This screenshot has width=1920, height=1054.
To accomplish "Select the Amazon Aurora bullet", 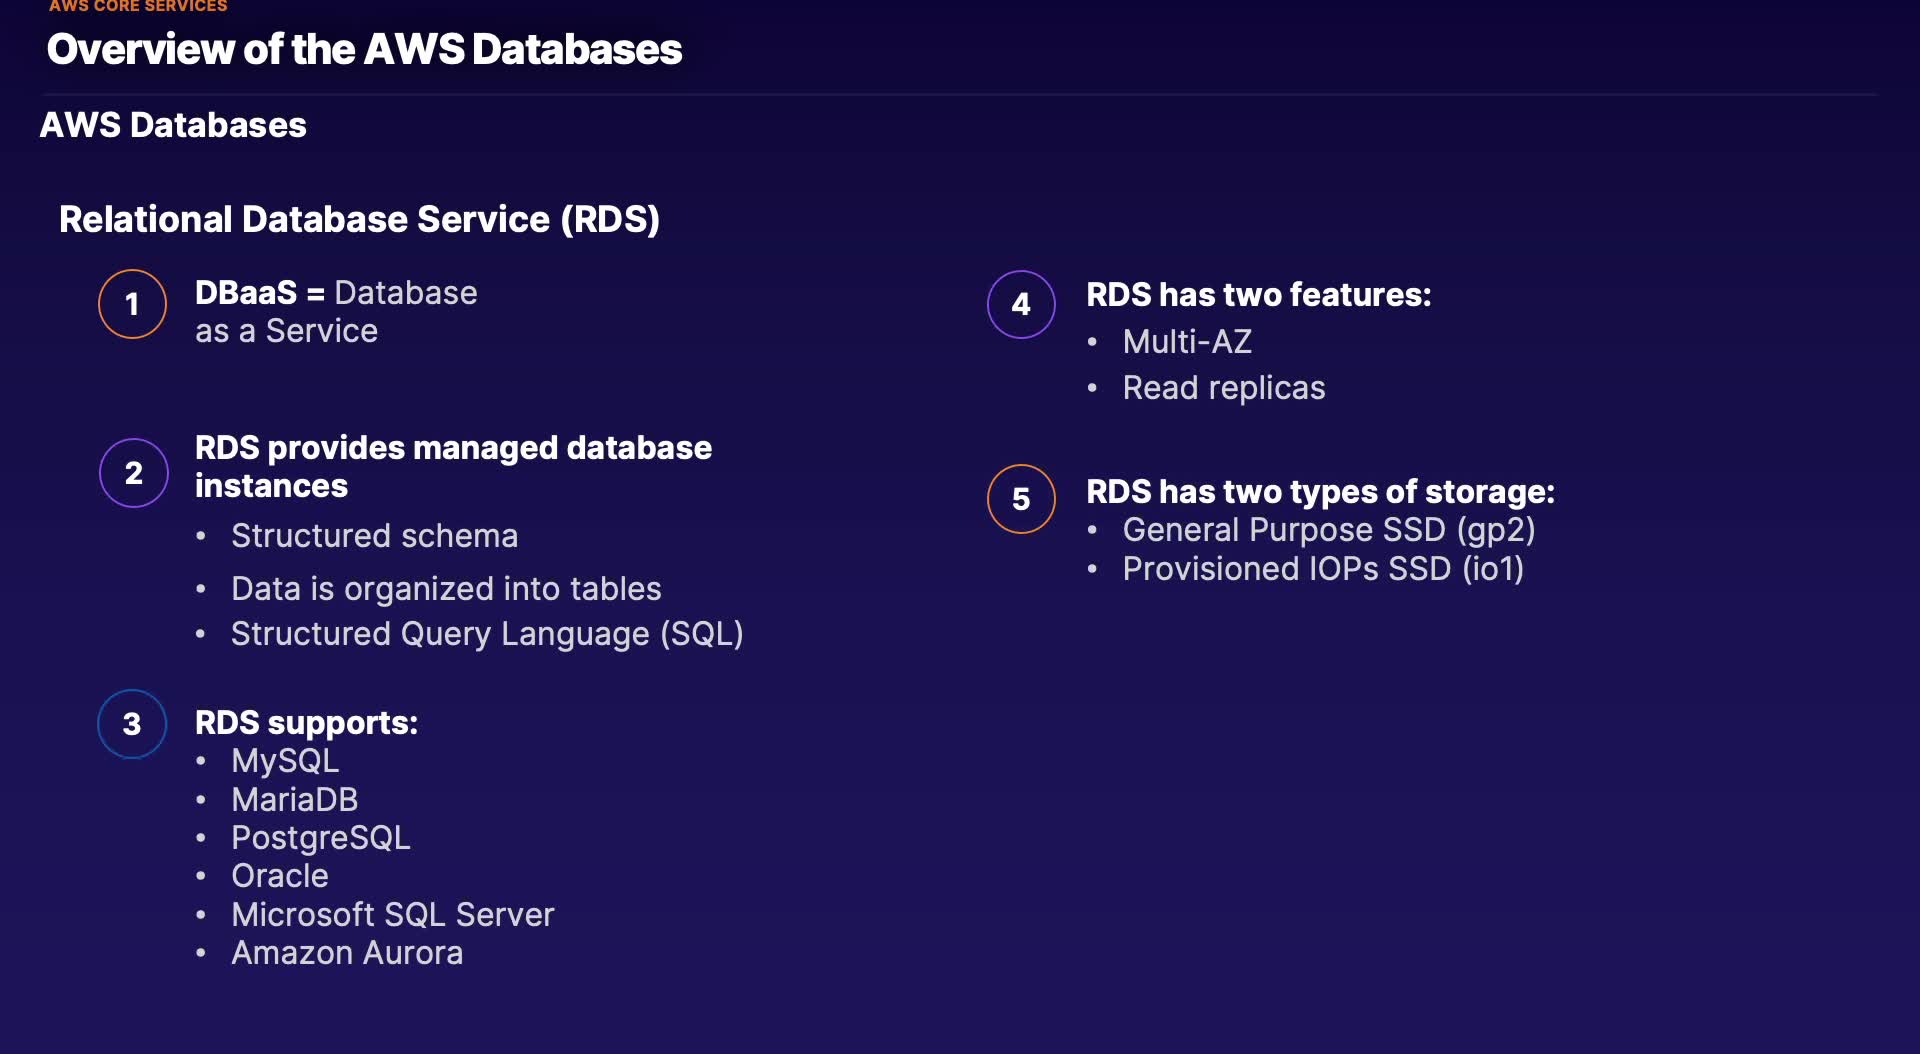I will 347,953.
